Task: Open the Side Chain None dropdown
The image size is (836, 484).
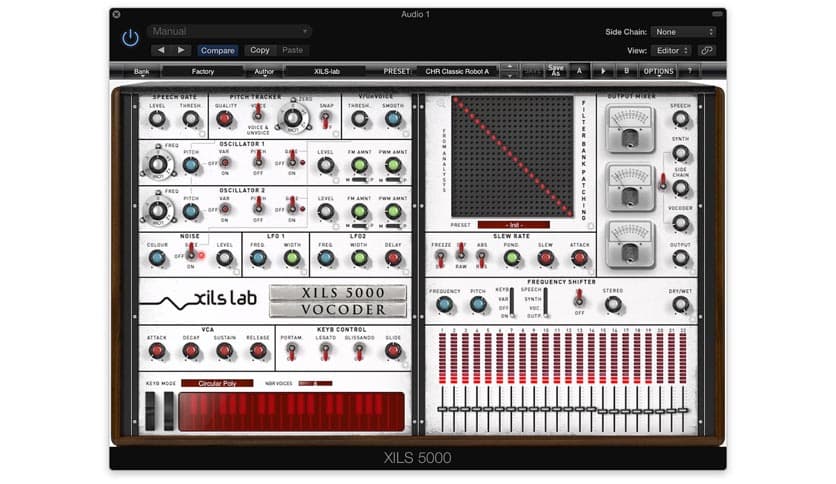Action: click(x=684, y=32)
